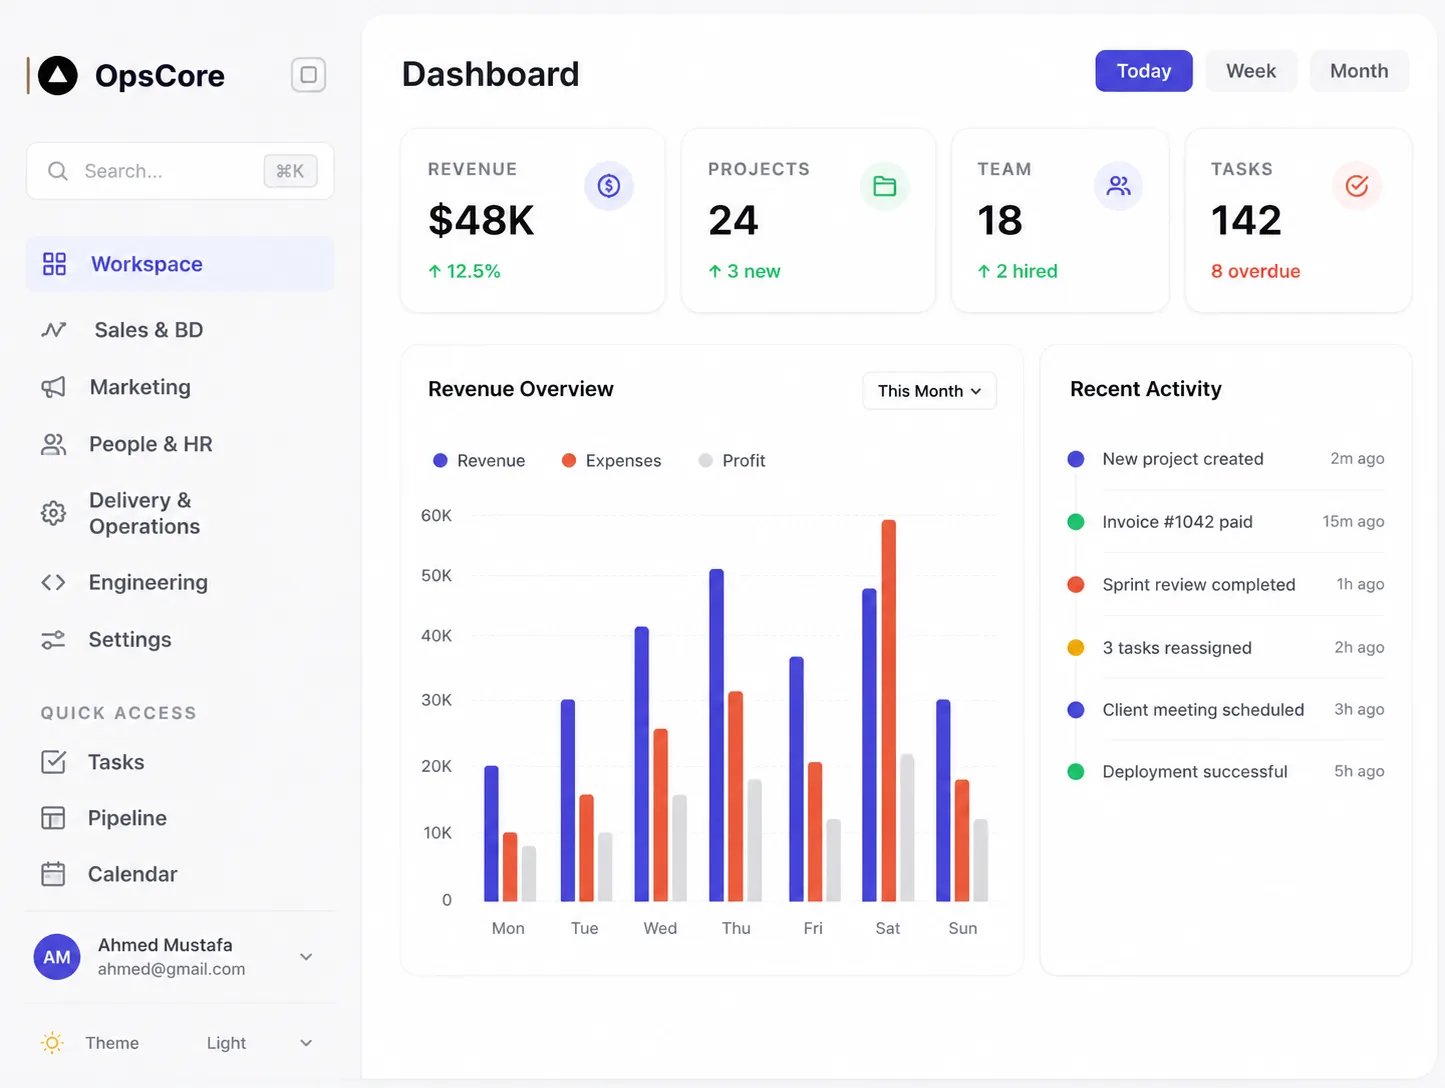Click the Delivery & Operations gear icon

[53, 513]
